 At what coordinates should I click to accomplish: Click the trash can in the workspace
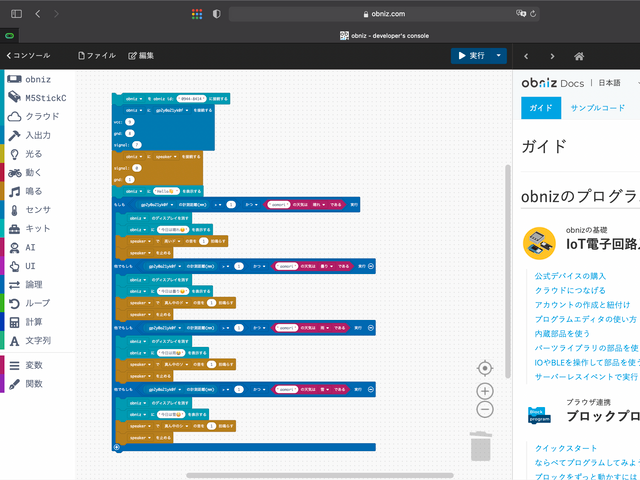point(481,445)
